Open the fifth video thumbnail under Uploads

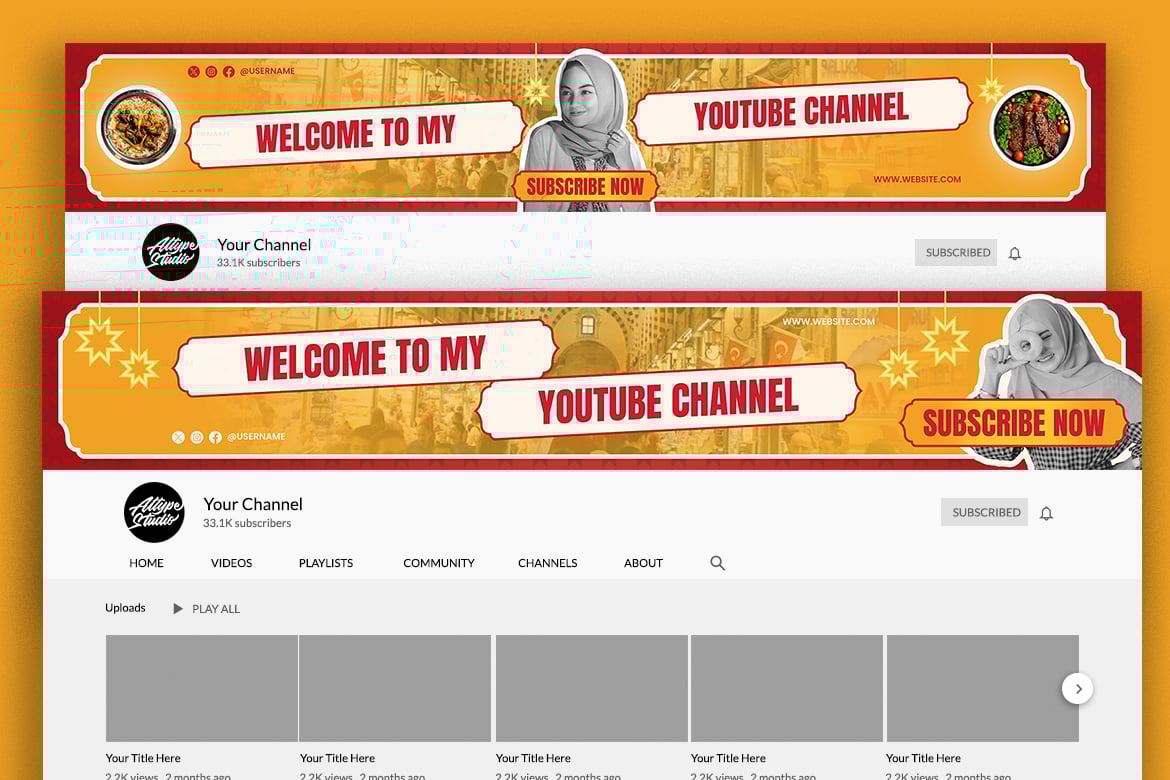pyautogui.click(x=983, y=688)
